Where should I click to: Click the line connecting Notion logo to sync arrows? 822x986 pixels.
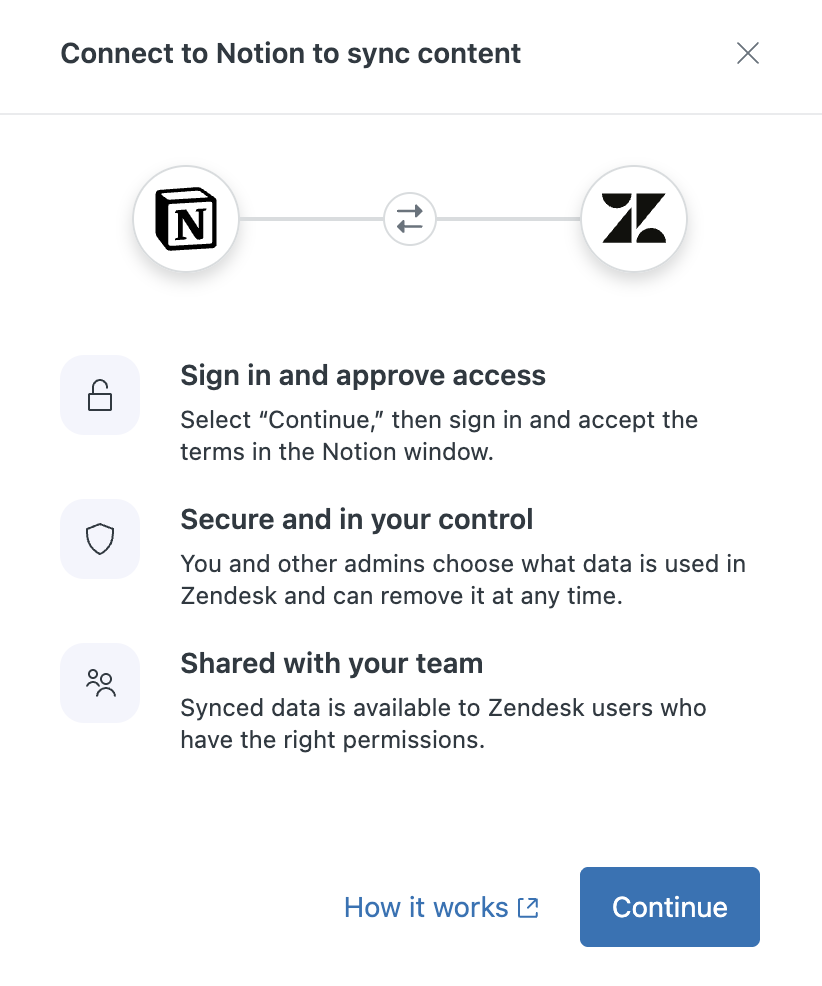coord(311,219)
